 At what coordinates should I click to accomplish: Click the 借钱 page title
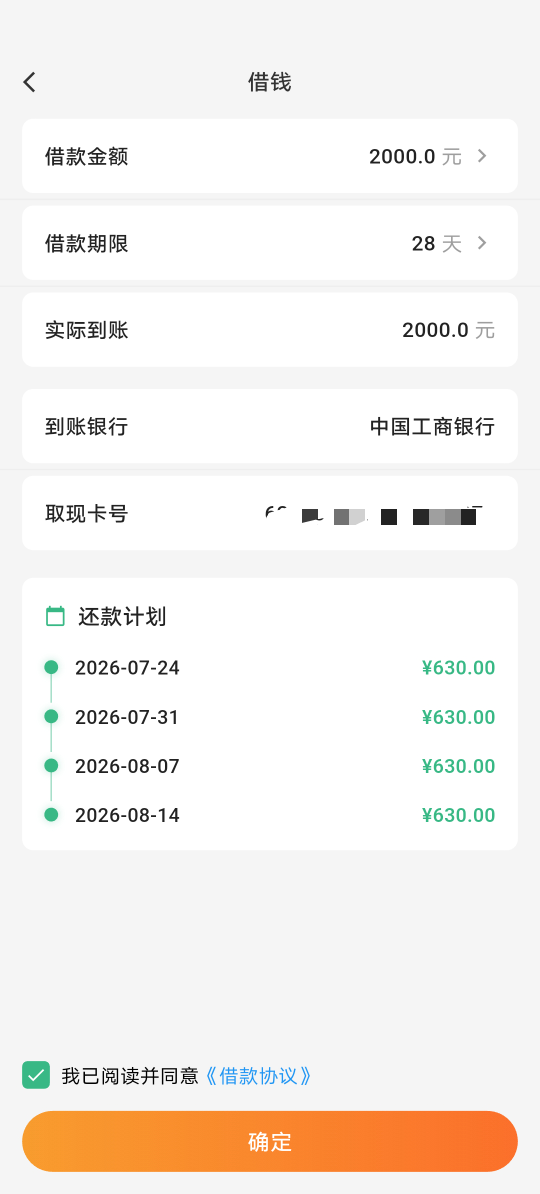pos(270,82)
